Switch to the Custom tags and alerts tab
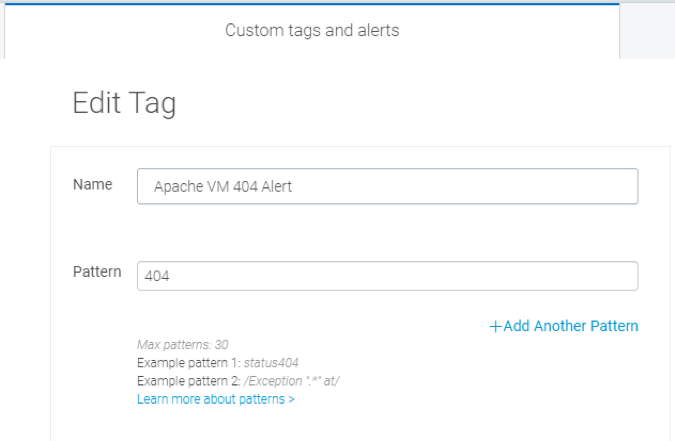The width and height of the screenshot is (675, 441). coord(312,30)
